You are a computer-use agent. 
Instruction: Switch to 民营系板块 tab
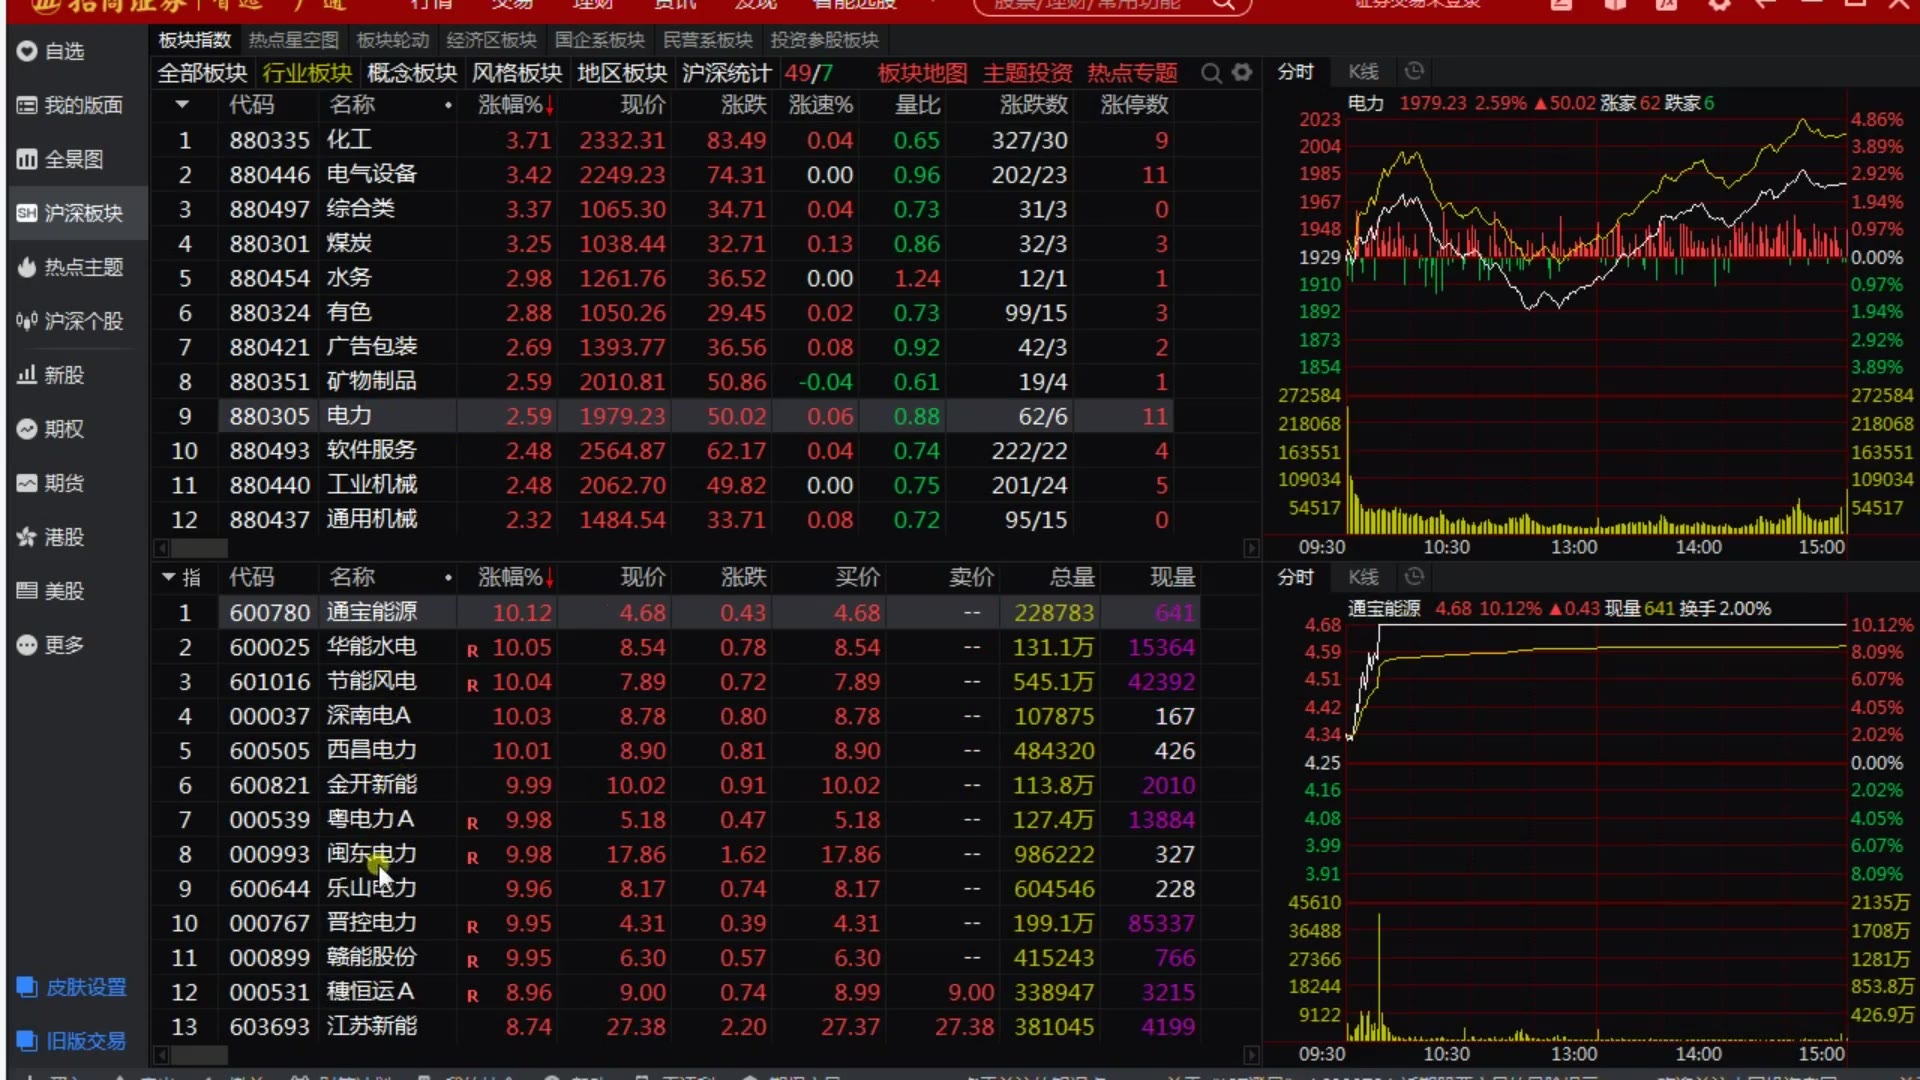point(708,40)
